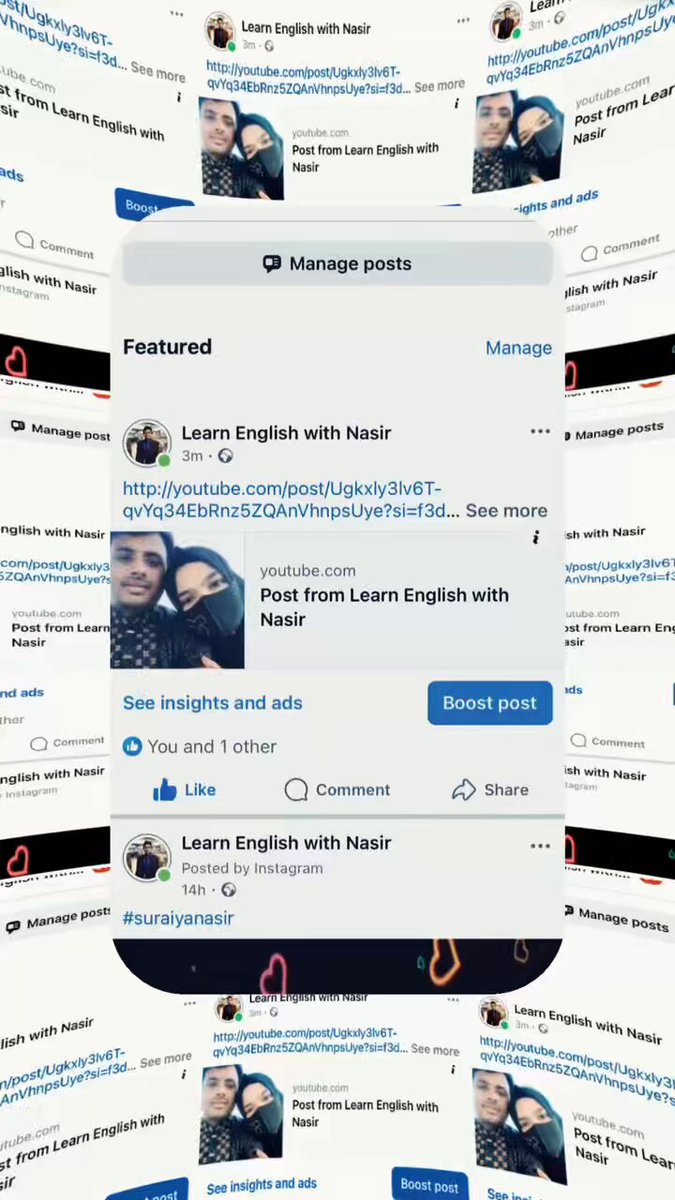
Task: Click globe privacy icon next to 3m
Action: (225, 456)
